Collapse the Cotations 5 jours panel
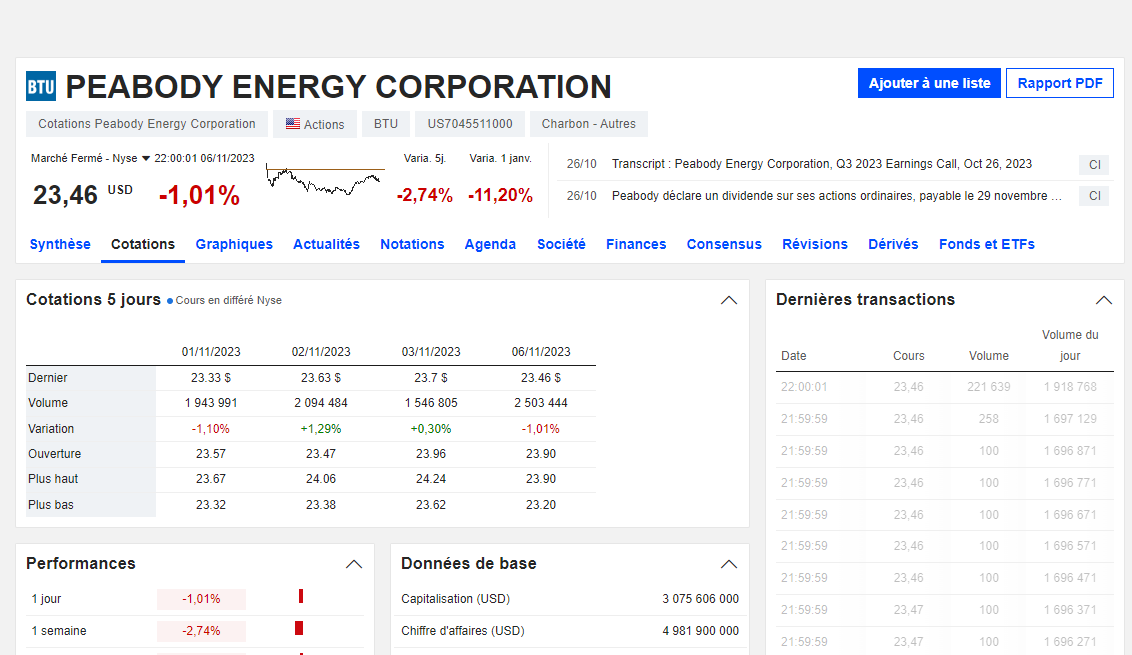The width and height of the screenshot is (1132, 655). click(x=729, y=300)
